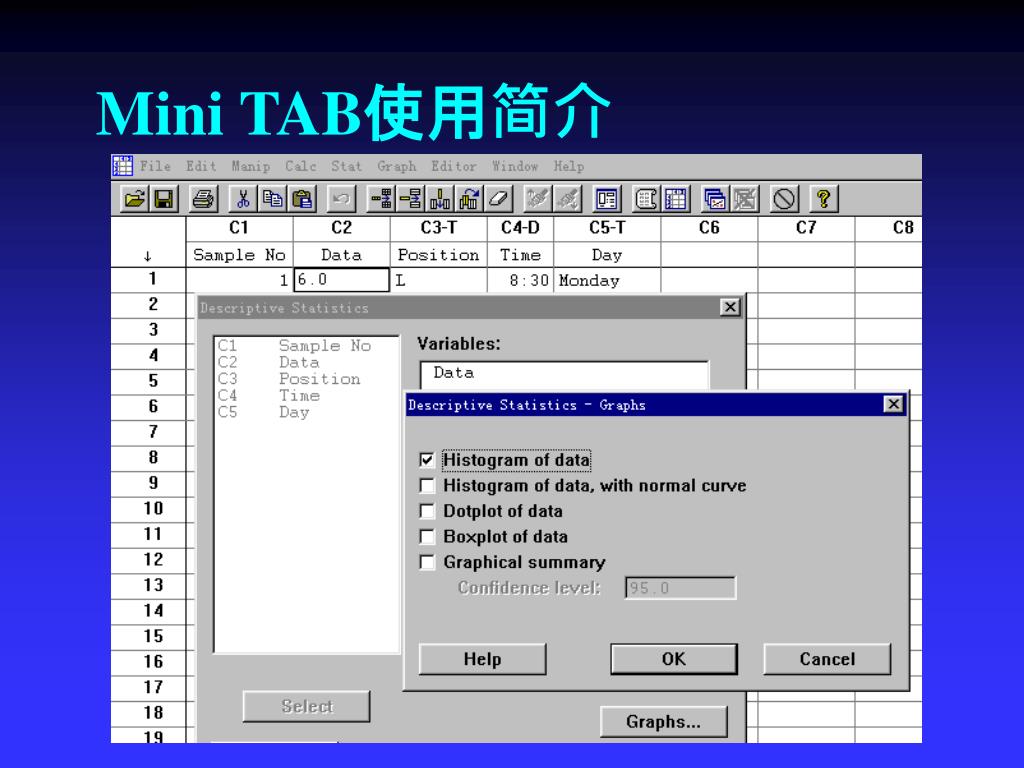Click the C5-T column header

pyautogui.click(x=607, y=228)
